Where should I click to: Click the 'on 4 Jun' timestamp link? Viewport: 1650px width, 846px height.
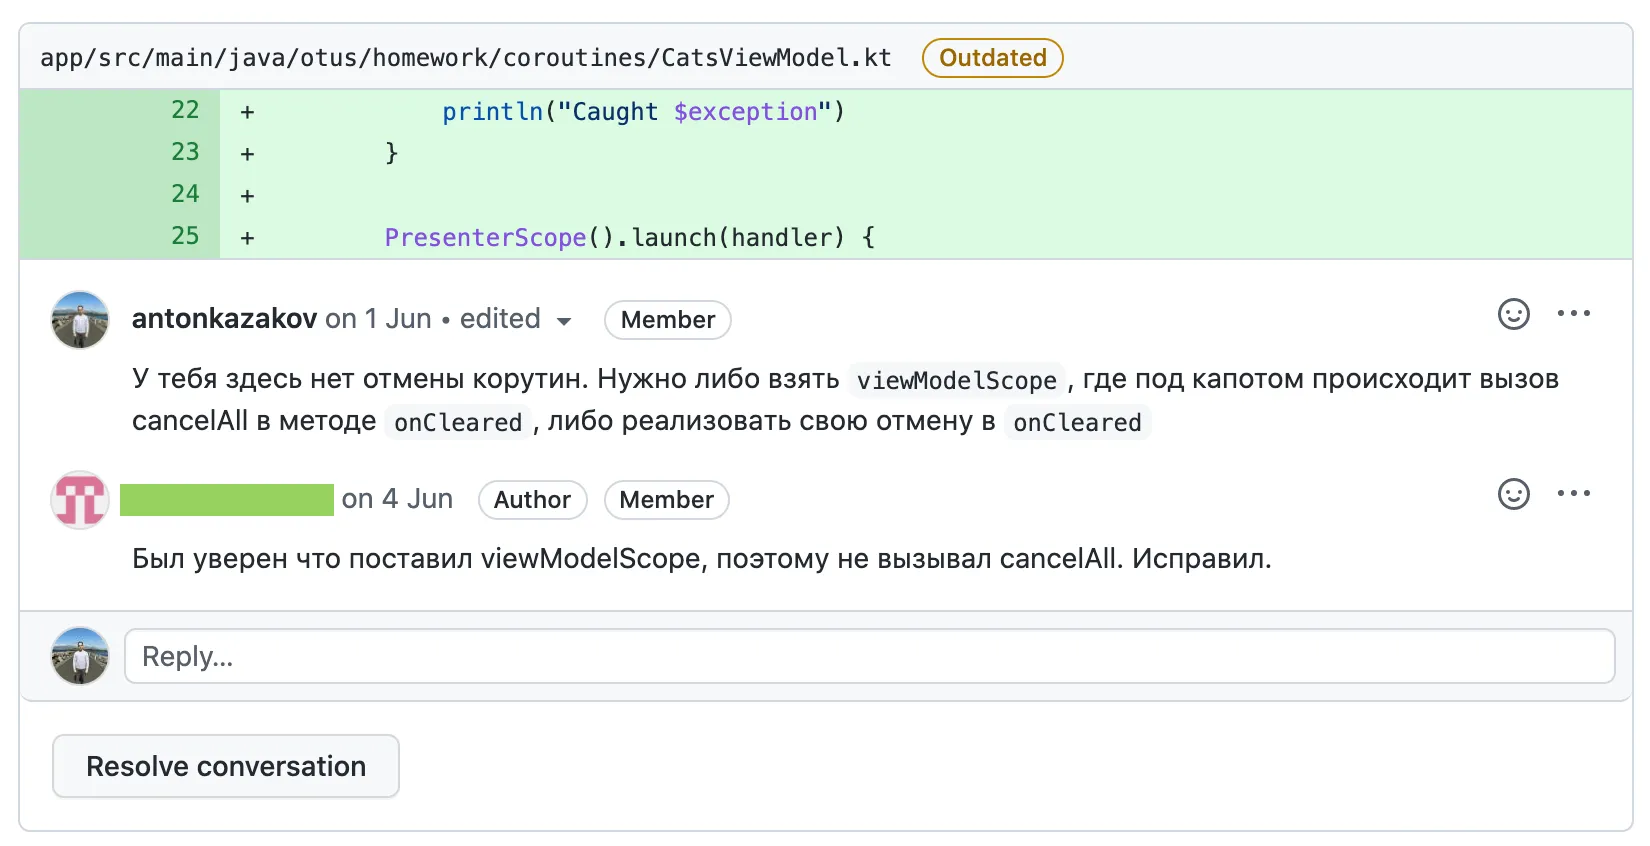(x=398, y=499)
